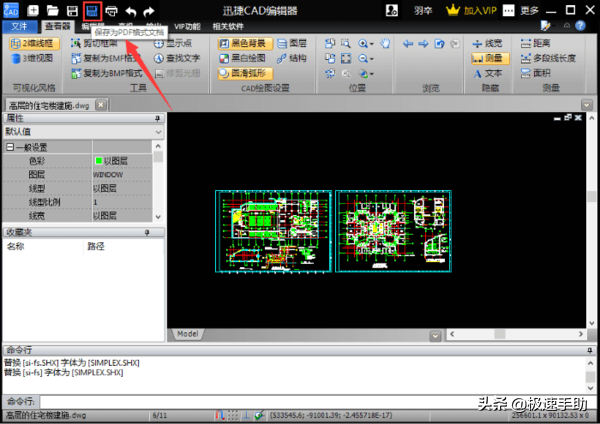Viewport: 600px width, 424px height.
Task: Toggle 黑白绘图 option
Action: pos(243,58)
